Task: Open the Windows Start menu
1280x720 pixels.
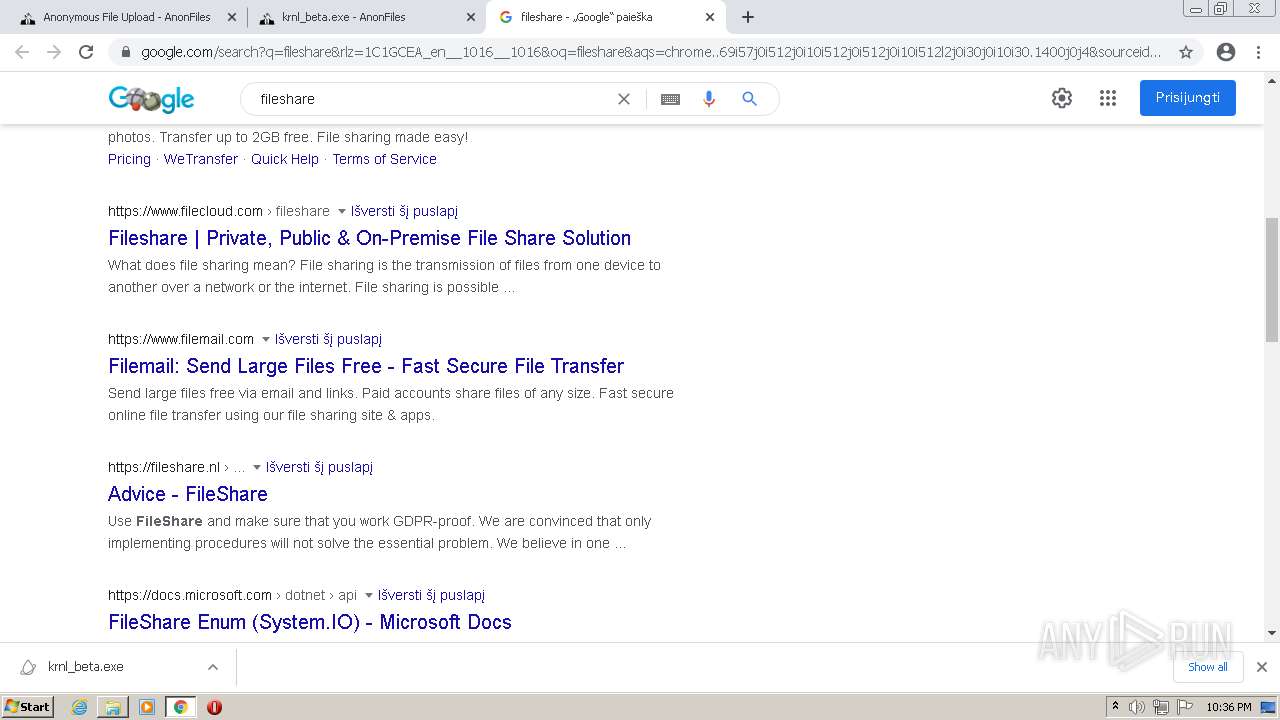Action: tap(28, 707)
